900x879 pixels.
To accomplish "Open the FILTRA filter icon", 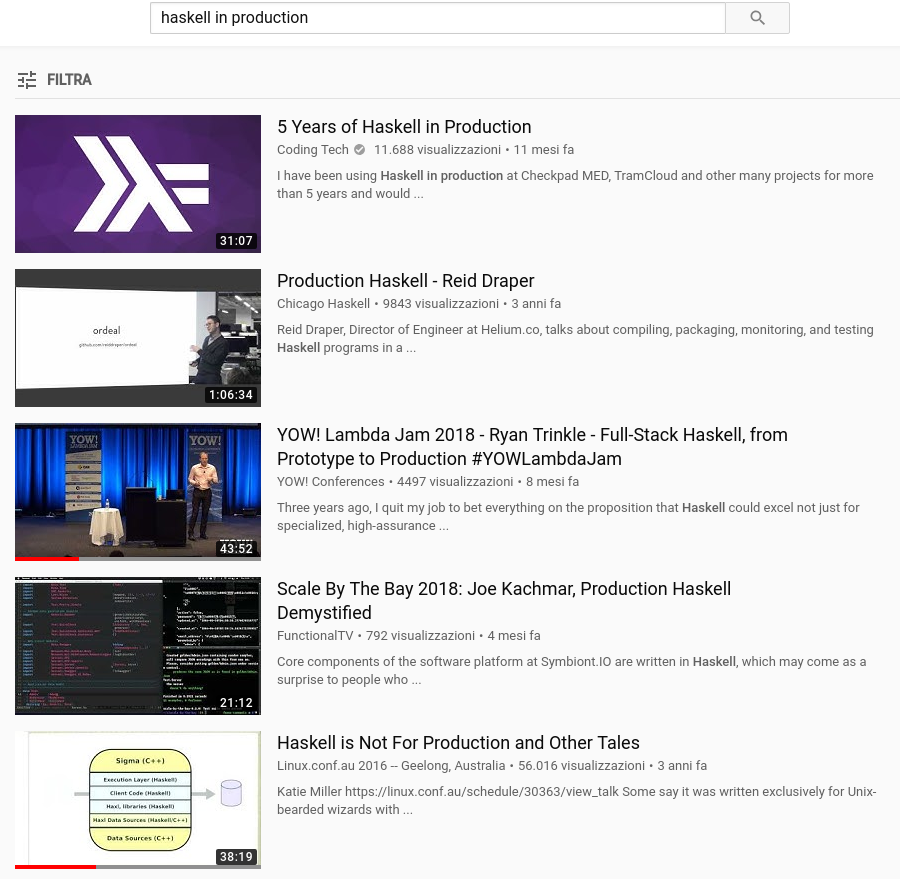I will coord(27,80).
